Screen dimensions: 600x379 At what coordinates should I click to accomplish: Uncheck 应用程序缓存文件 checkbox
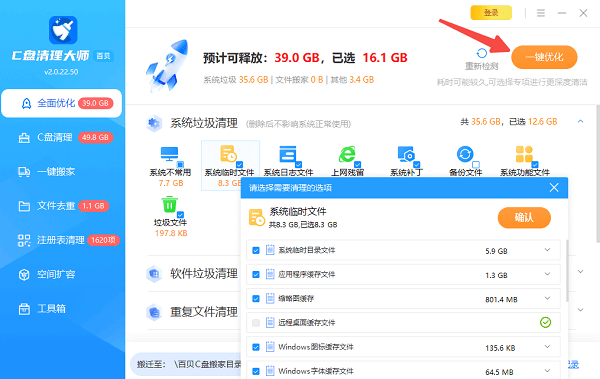[x=256, y=275]
